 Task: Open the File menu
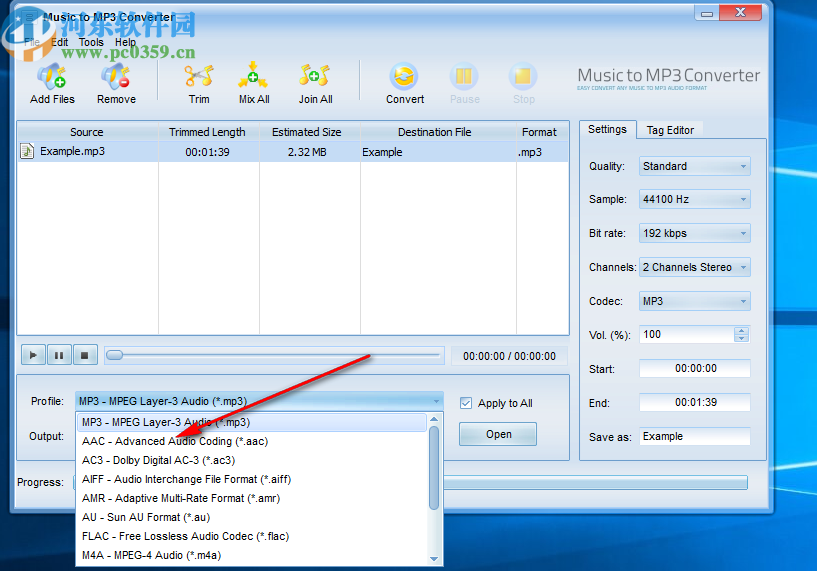click(x=32, y=42)
